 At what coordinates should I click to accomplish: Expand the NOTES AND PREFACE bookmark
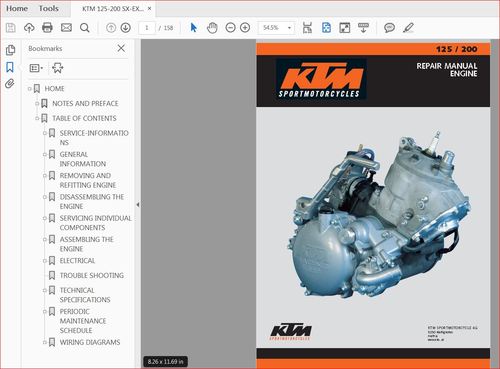point(37,103)
